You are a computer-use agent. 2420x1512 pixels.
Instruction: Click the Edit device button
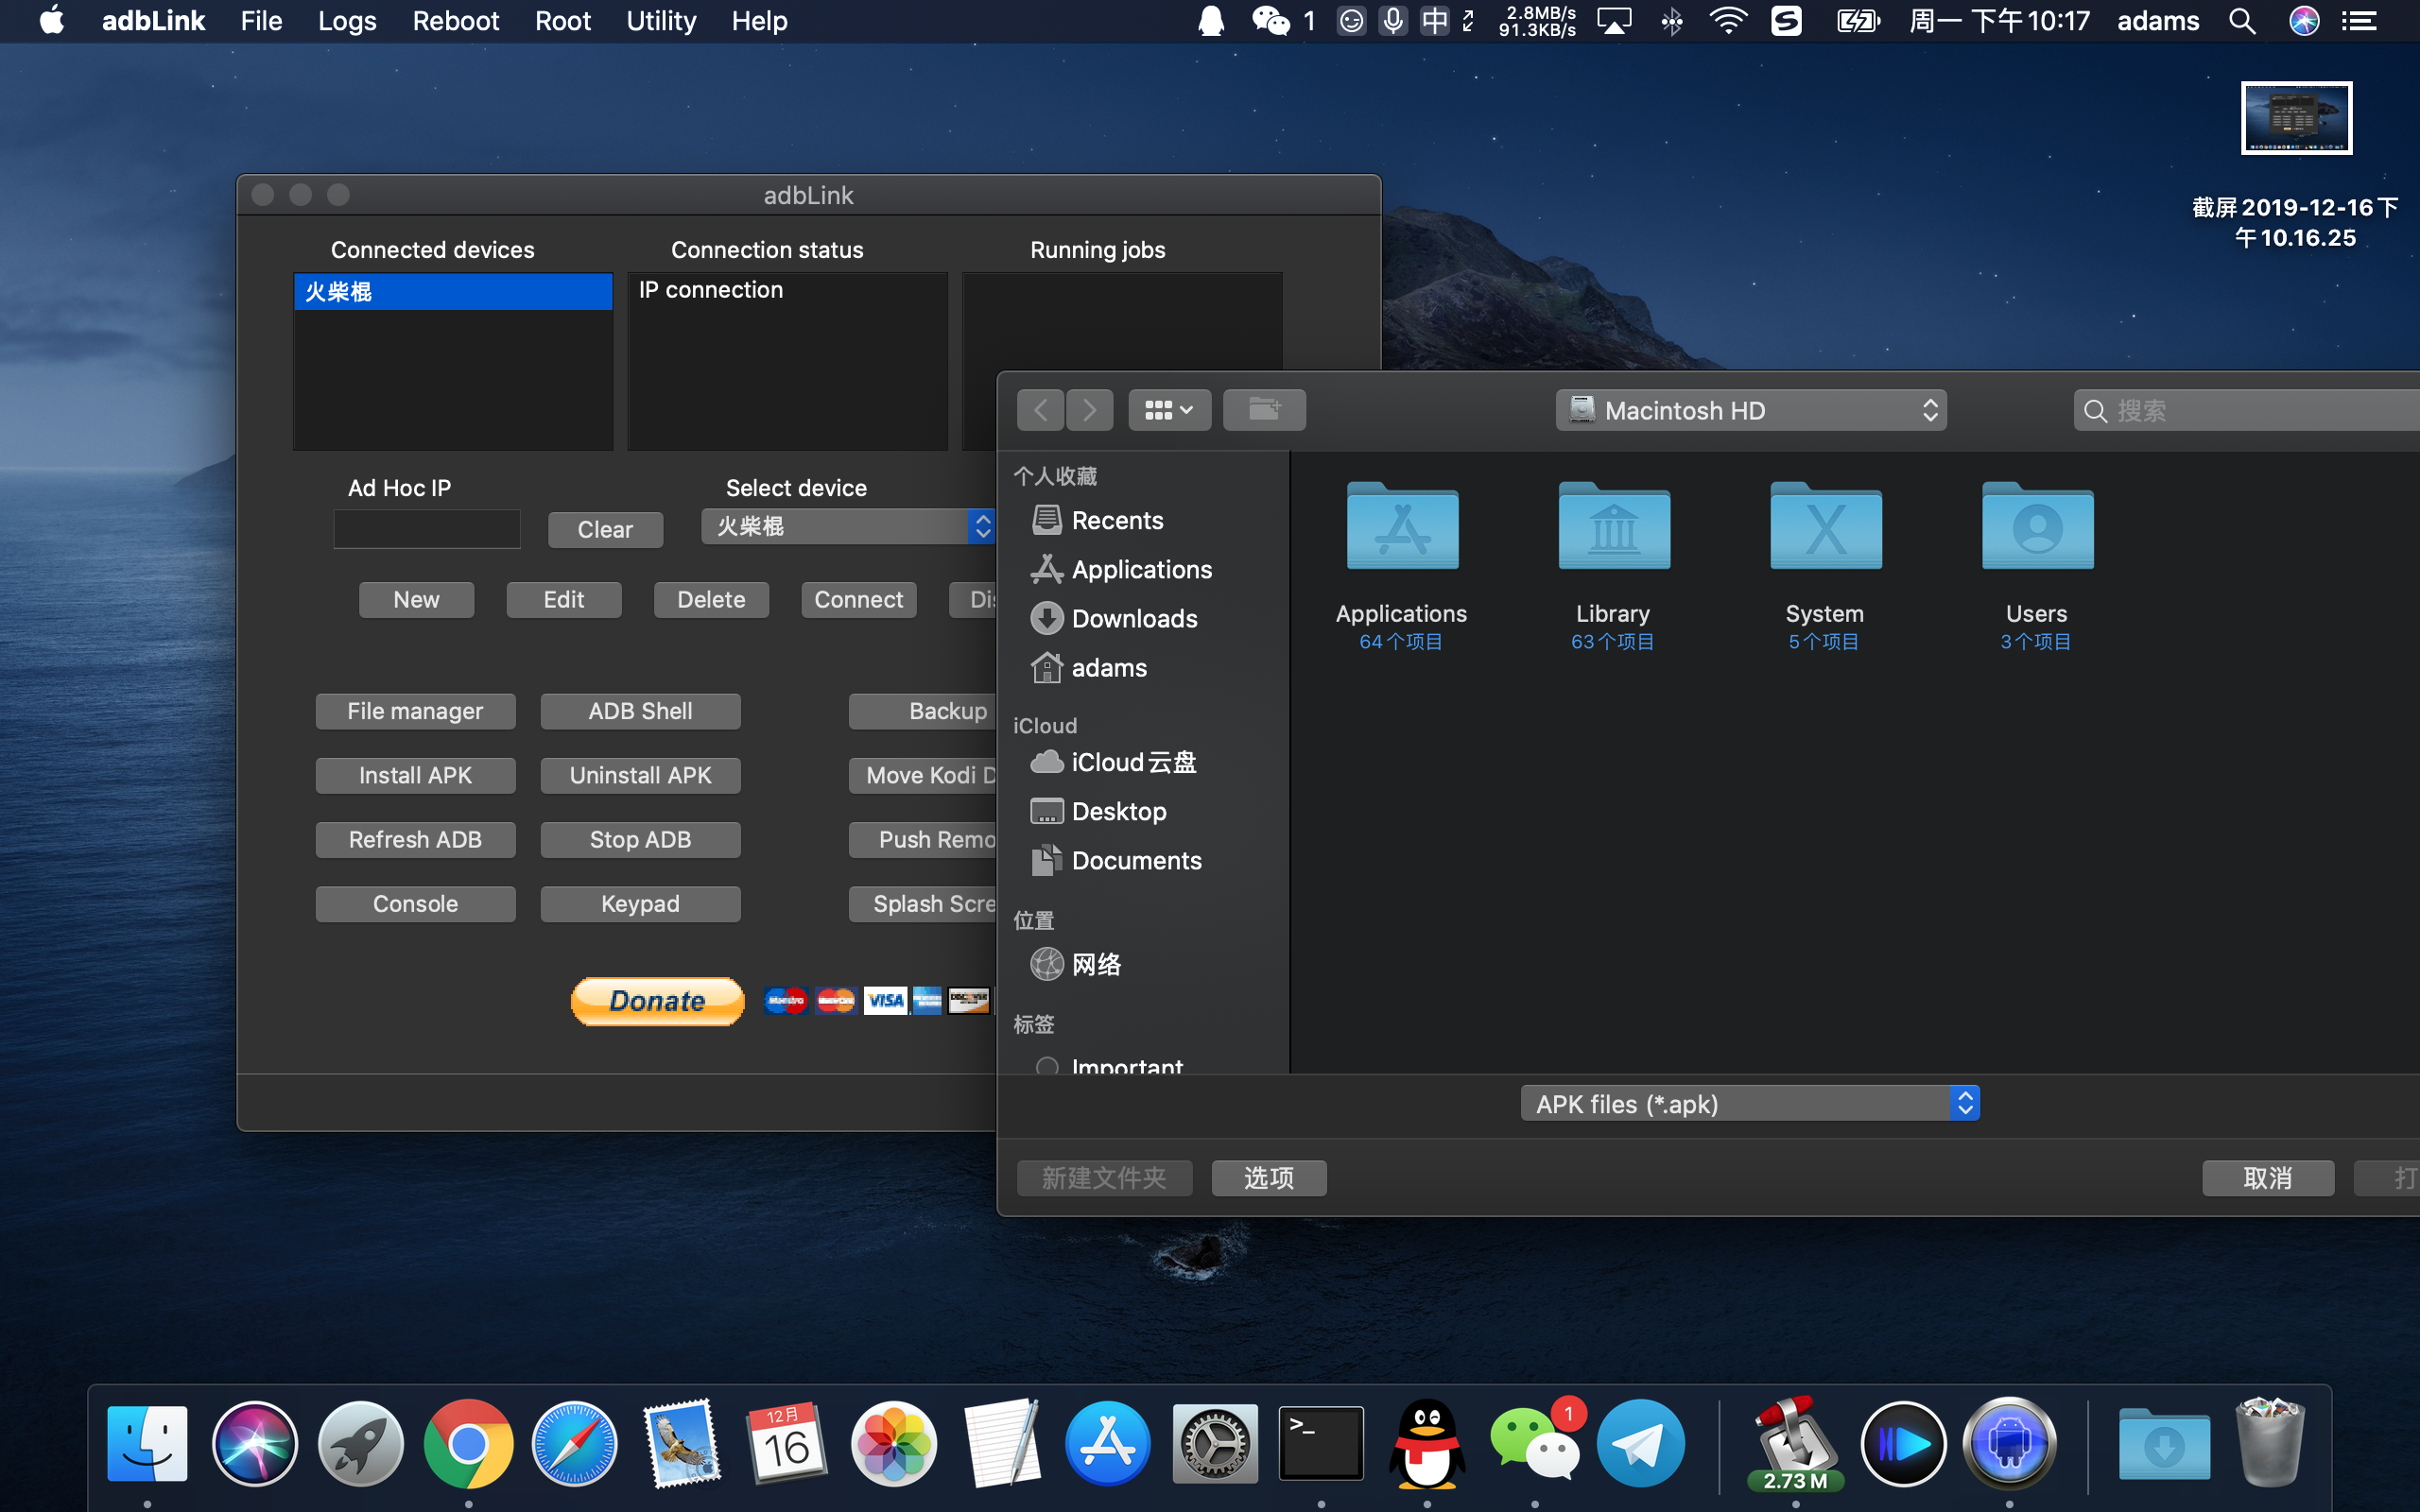(564, 599)
